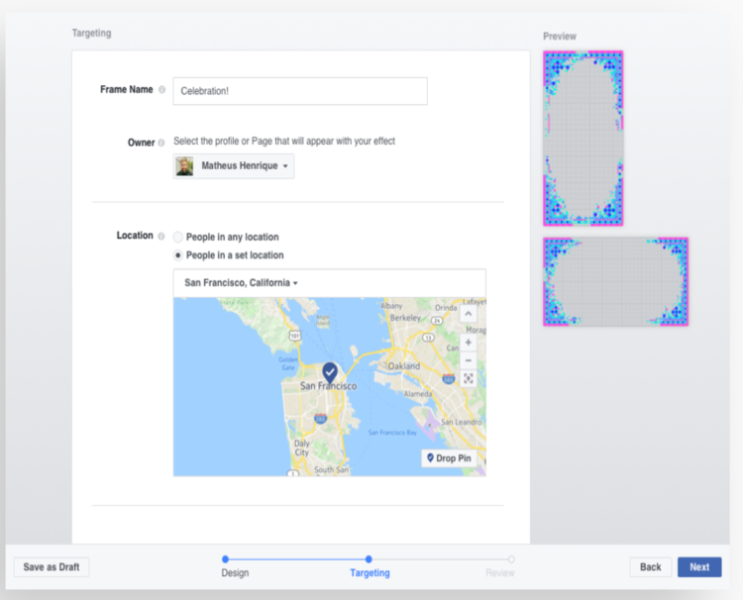Viewport: 743px width, 600px height.
Task: Go to the Review step
Action: click(500, 573)
